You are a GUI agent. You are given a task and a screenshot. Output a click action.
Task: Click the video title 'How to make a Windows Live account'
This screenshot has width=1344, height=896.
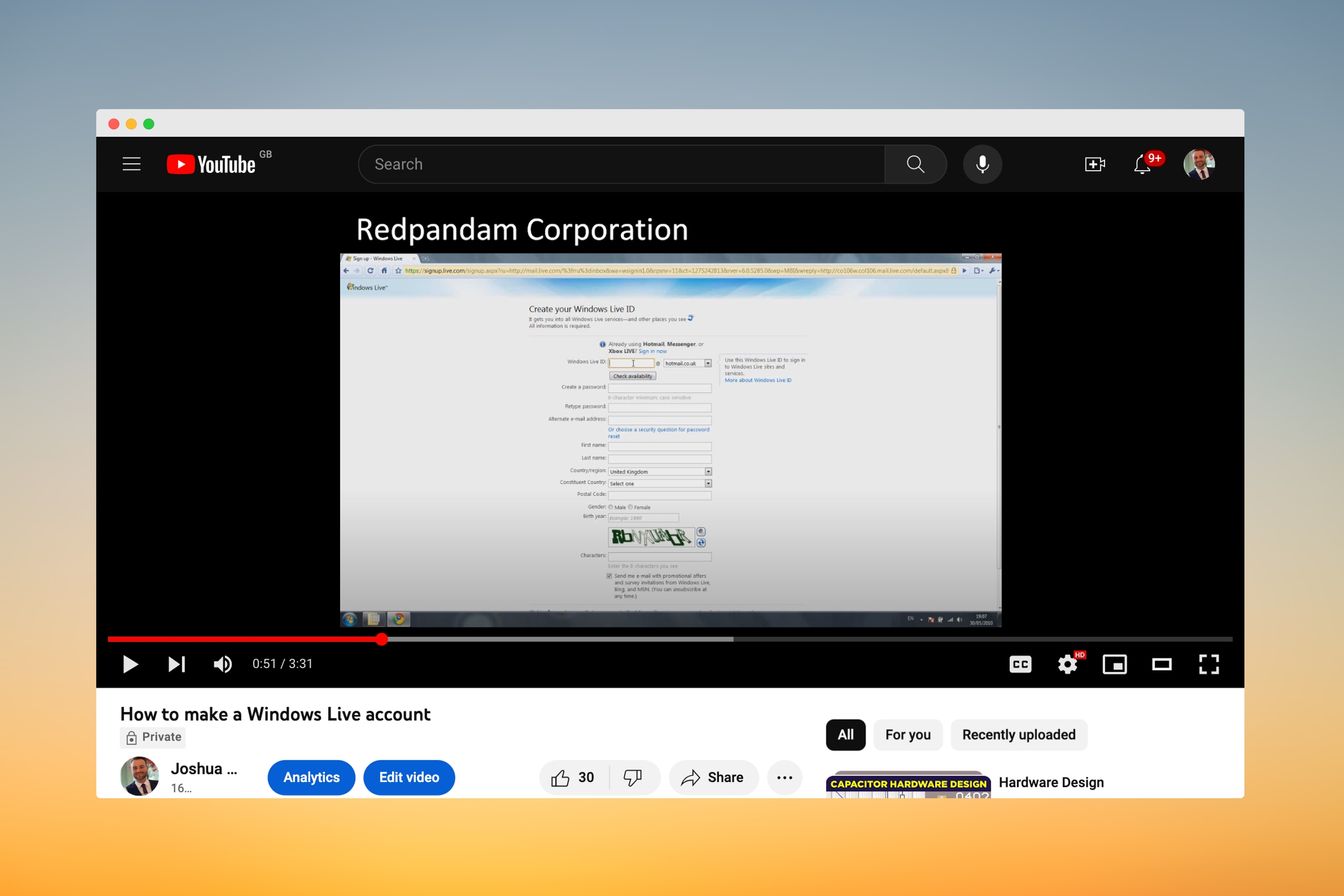[x=275, y=714]
